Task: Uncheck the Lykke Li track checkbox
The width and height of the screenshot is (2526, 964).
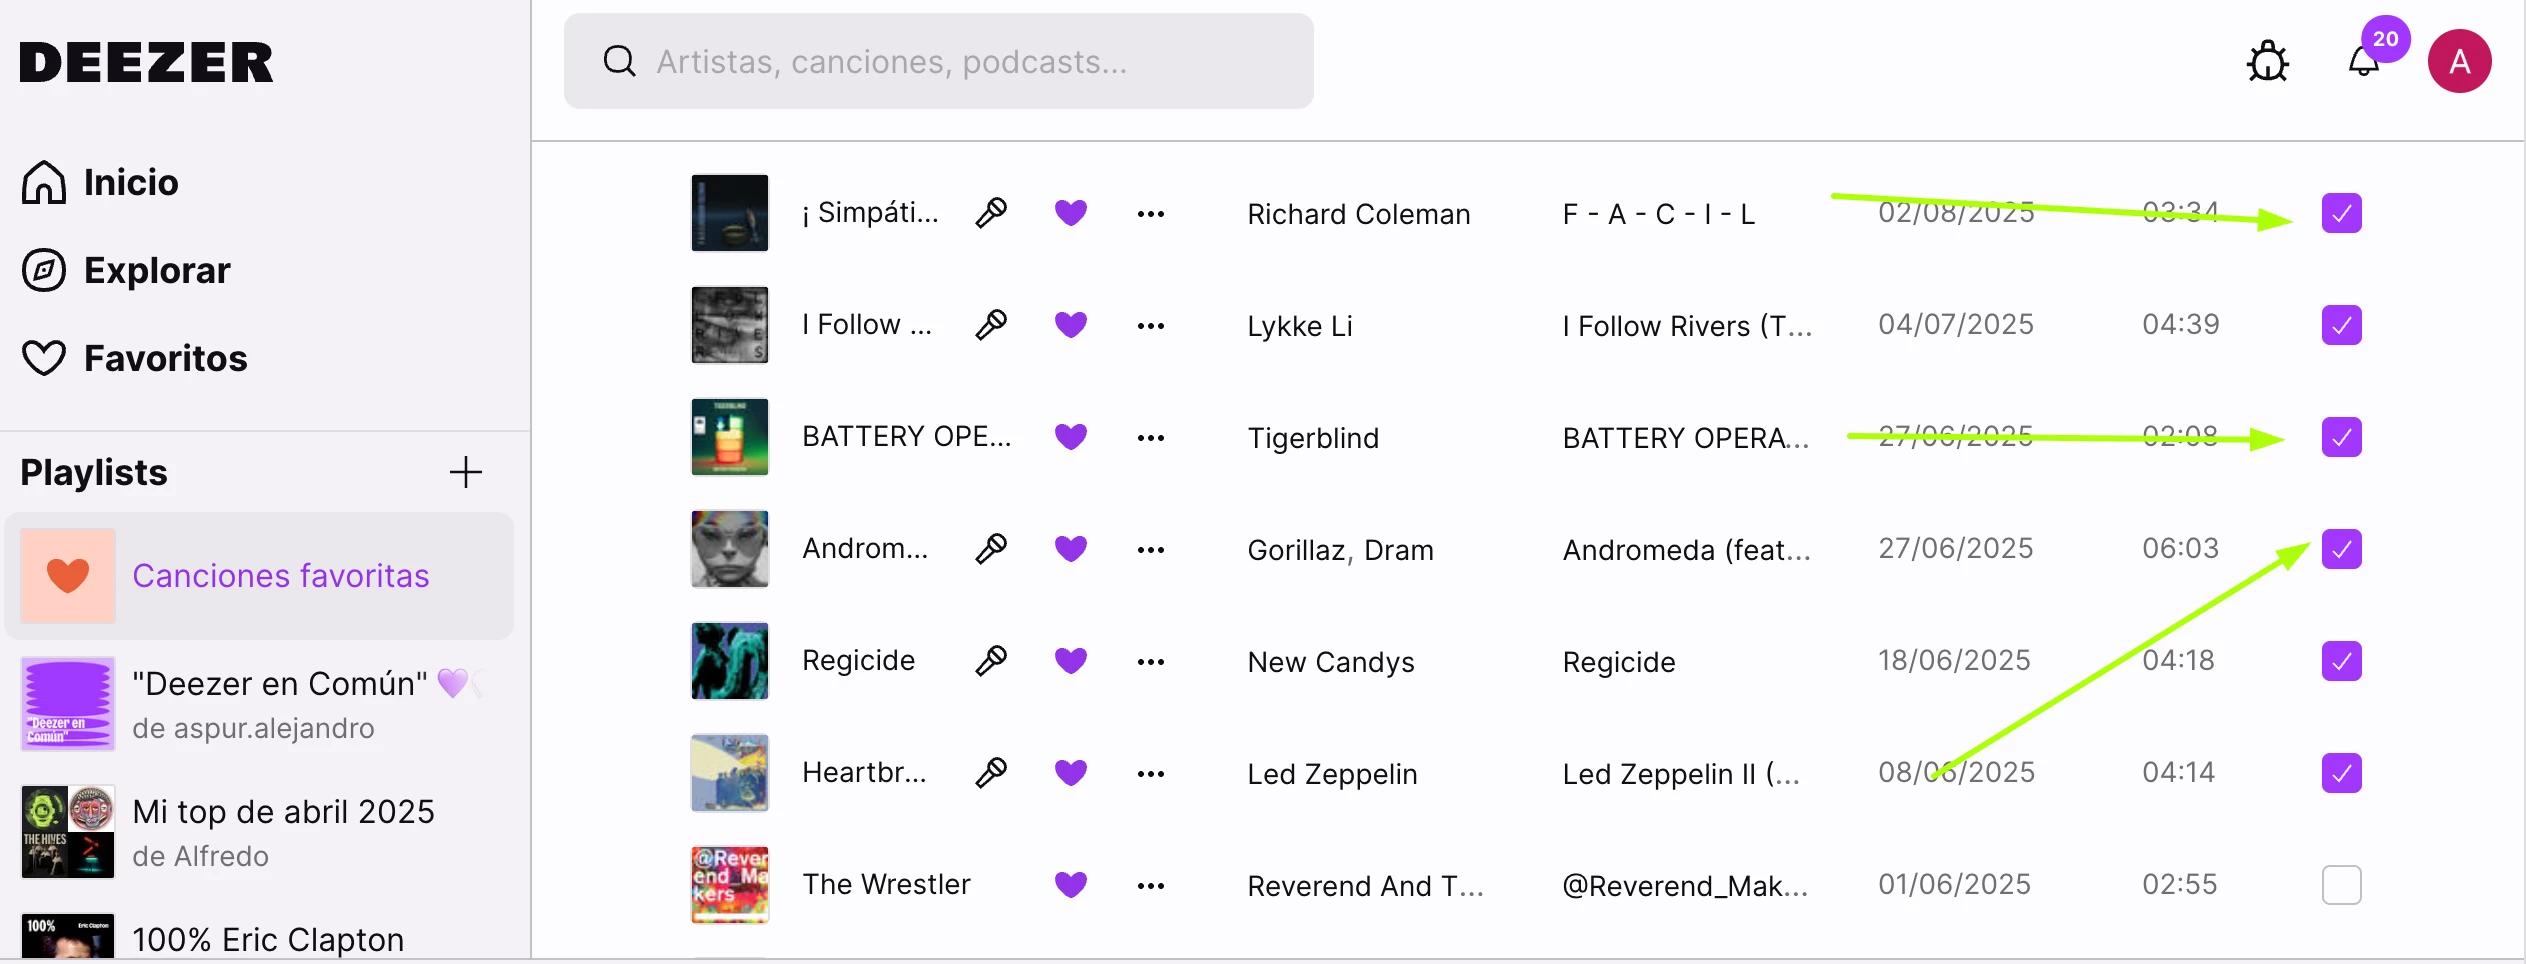Action: click(2341, 325)
